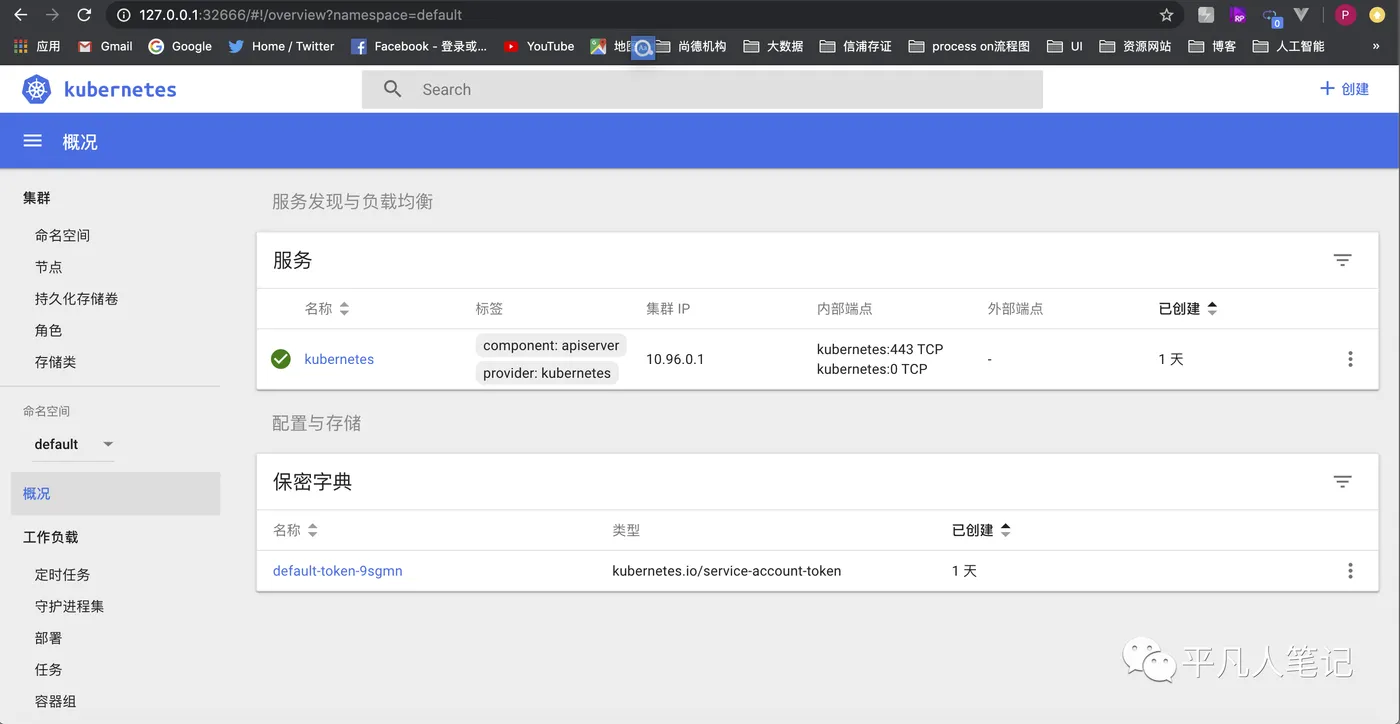Open the hamburger menu beside 概况
1400x724 pixels.
[33, 141]
